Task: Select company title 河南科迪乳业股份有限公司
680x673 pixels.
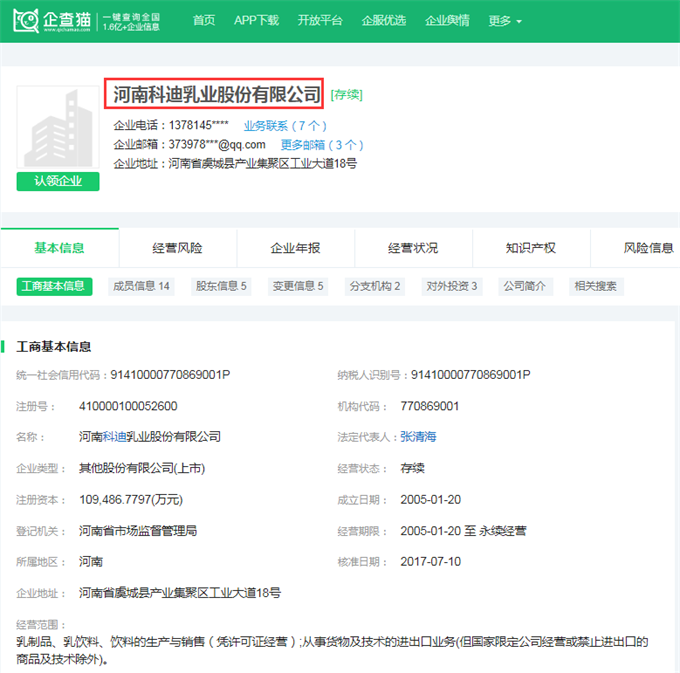Action: (x=217, y=94)
